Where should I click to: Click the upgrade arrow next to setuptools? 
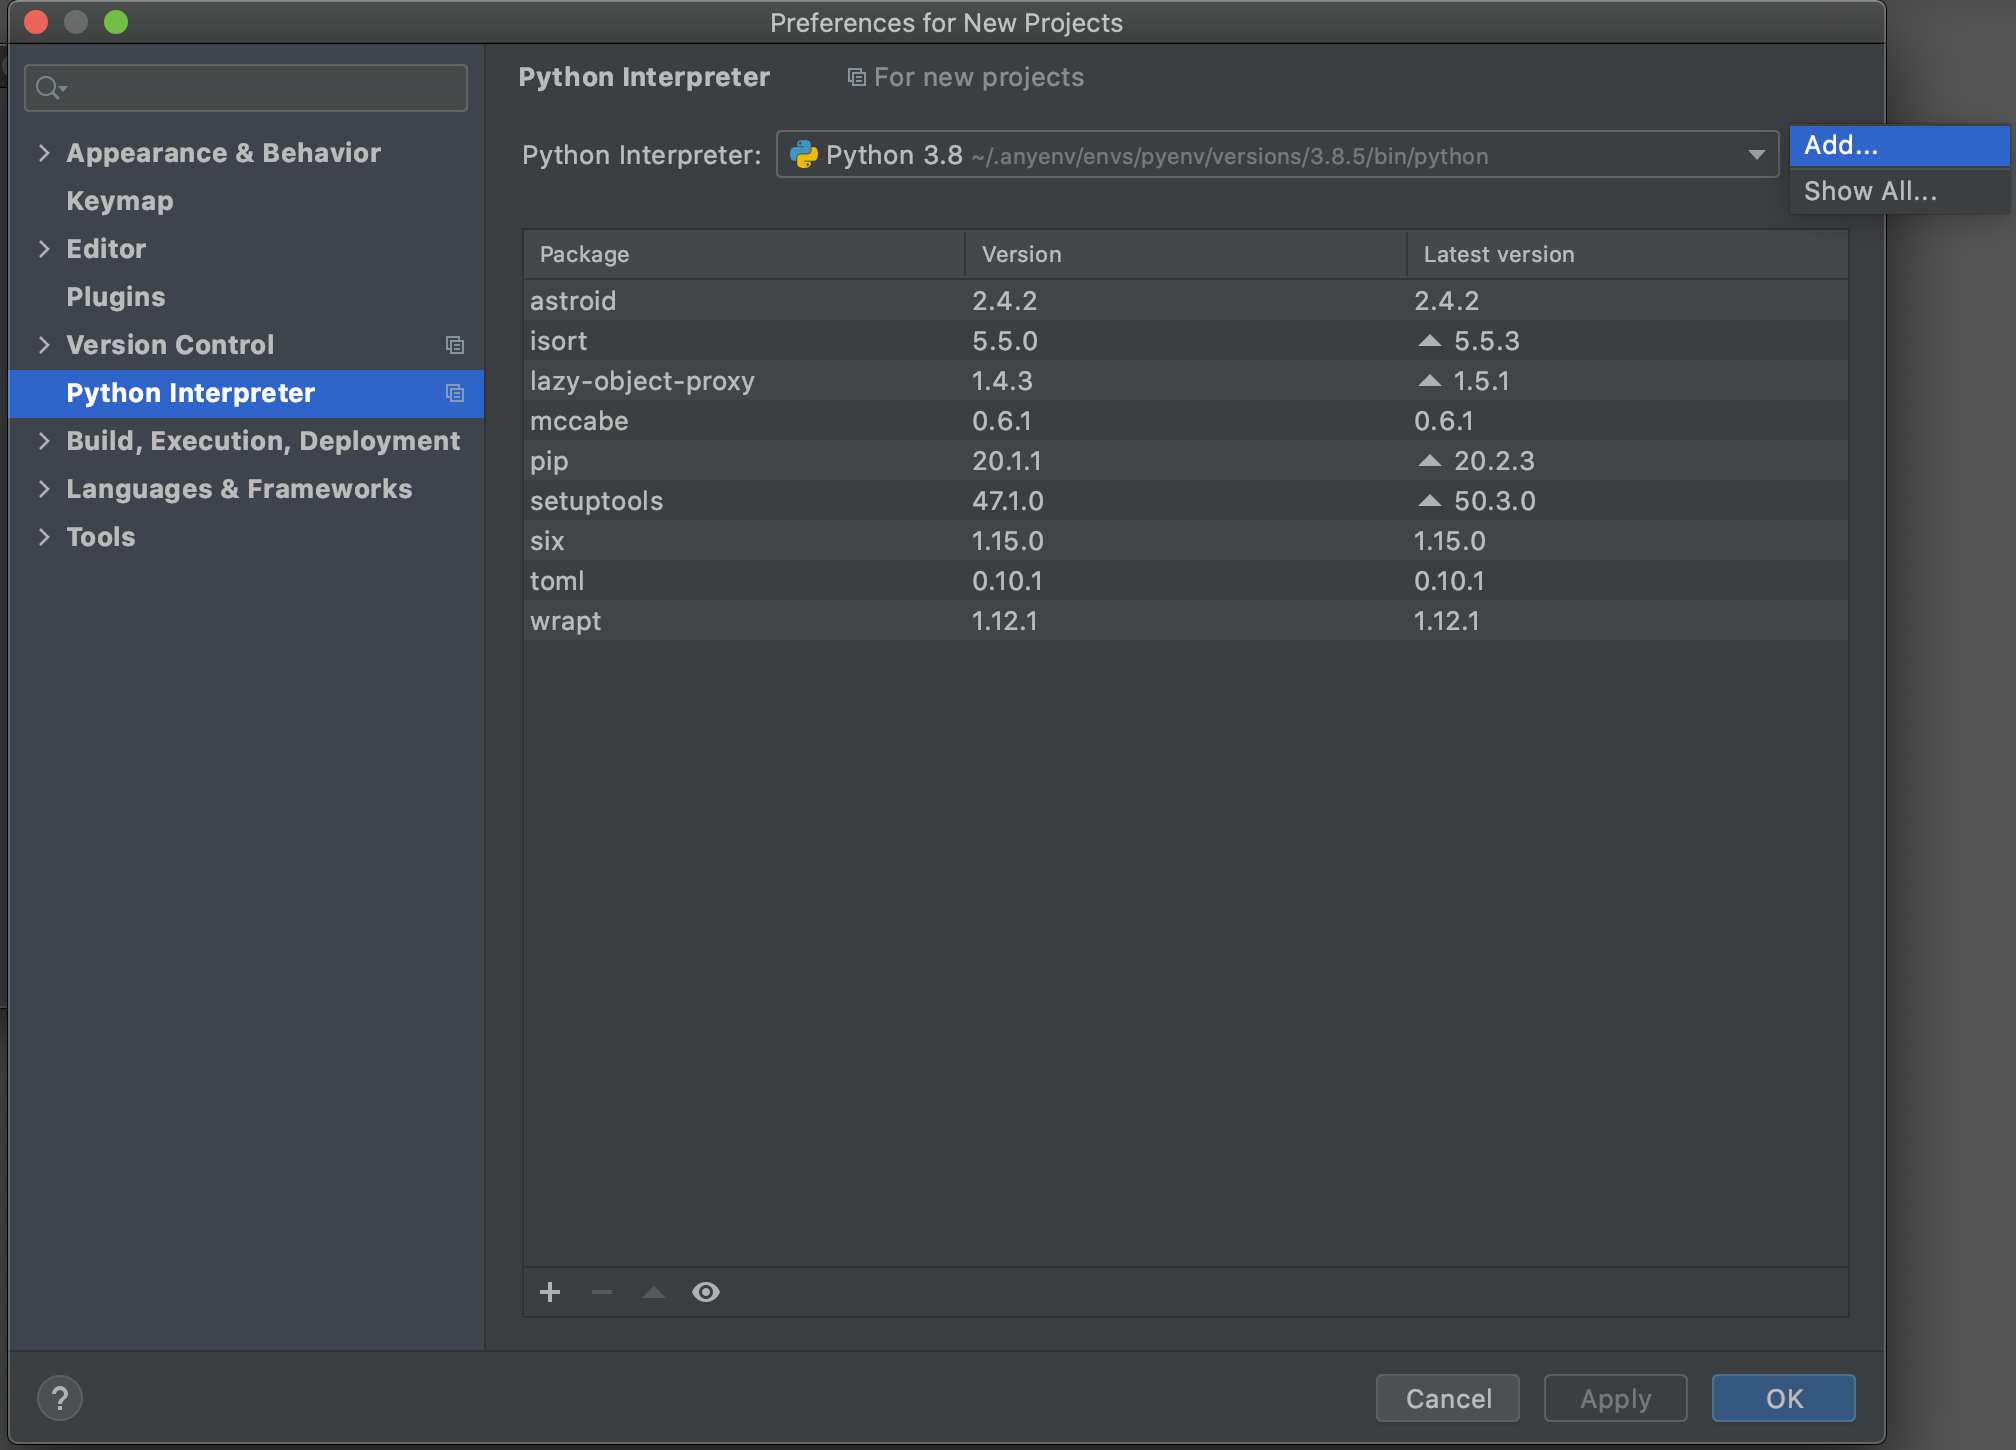[x=1430, y=501]
